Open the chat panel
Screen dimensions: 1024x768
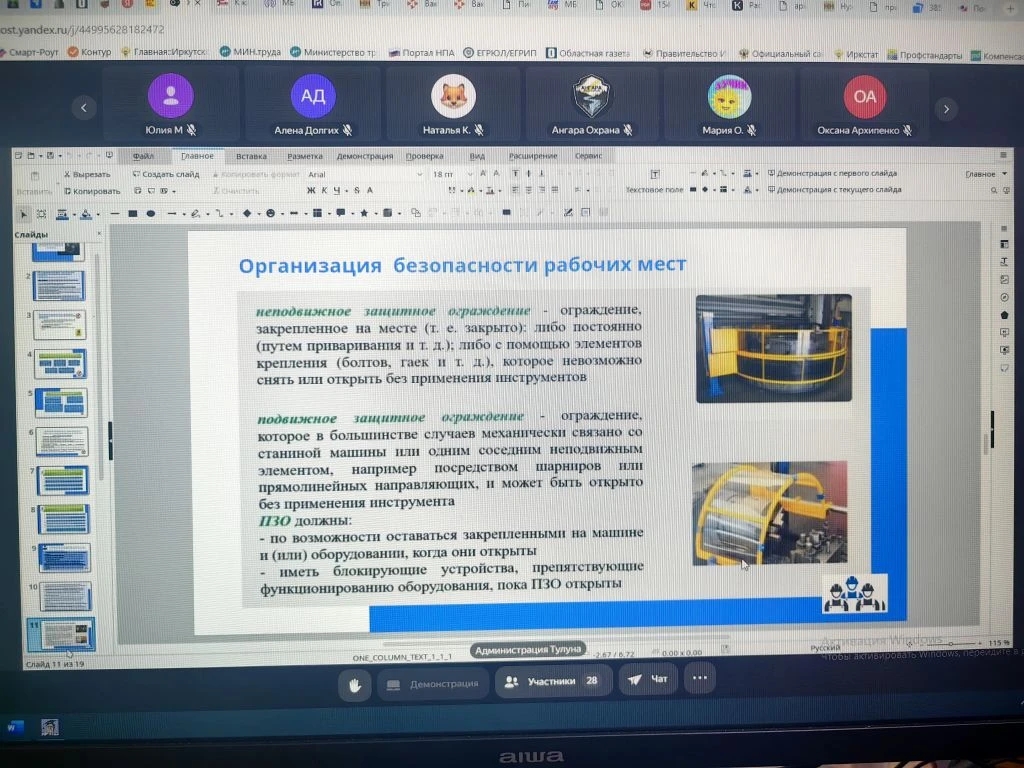tap(647, 680)
